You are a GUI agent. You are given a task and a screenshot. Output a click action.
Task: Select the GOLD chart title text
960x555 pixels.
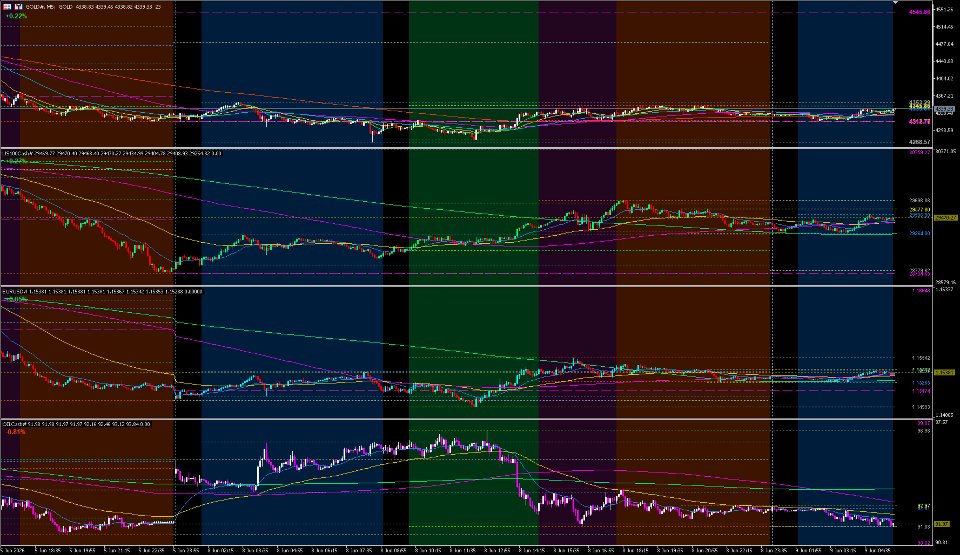[x=94, y=7]
